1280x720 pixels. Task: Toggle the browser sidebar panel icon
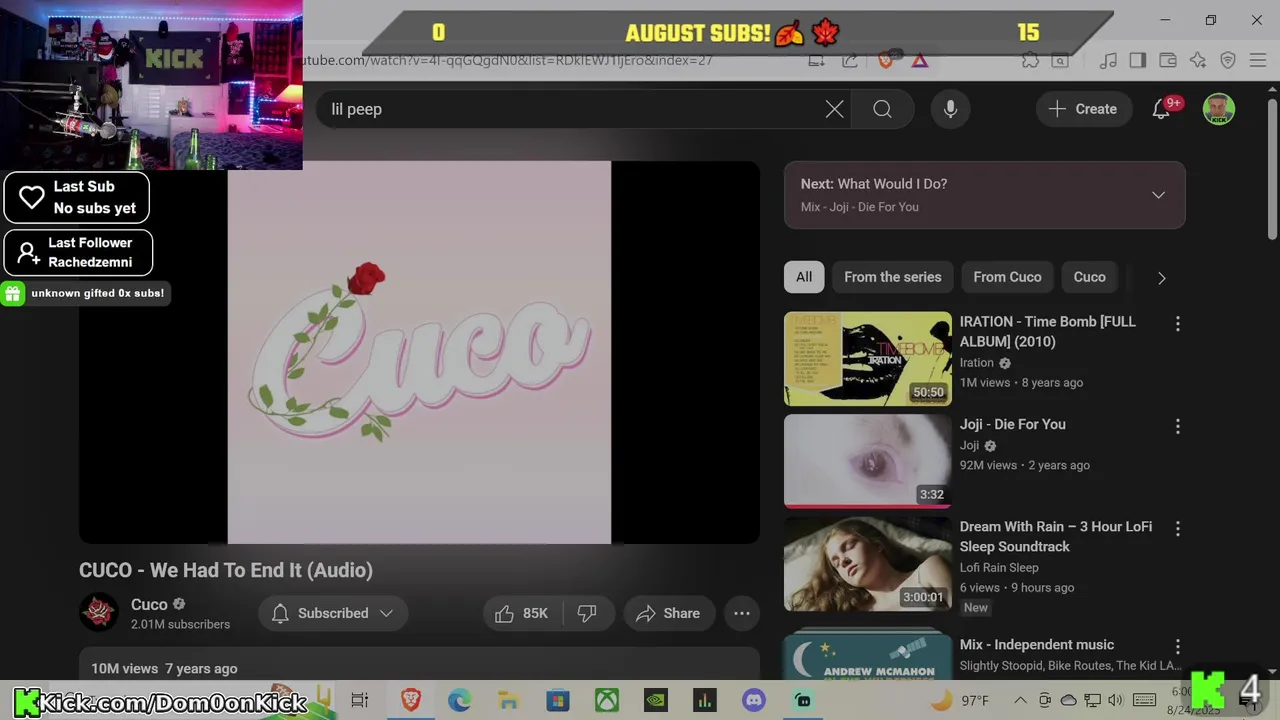pyautogui.click(x=1137, y=61)
